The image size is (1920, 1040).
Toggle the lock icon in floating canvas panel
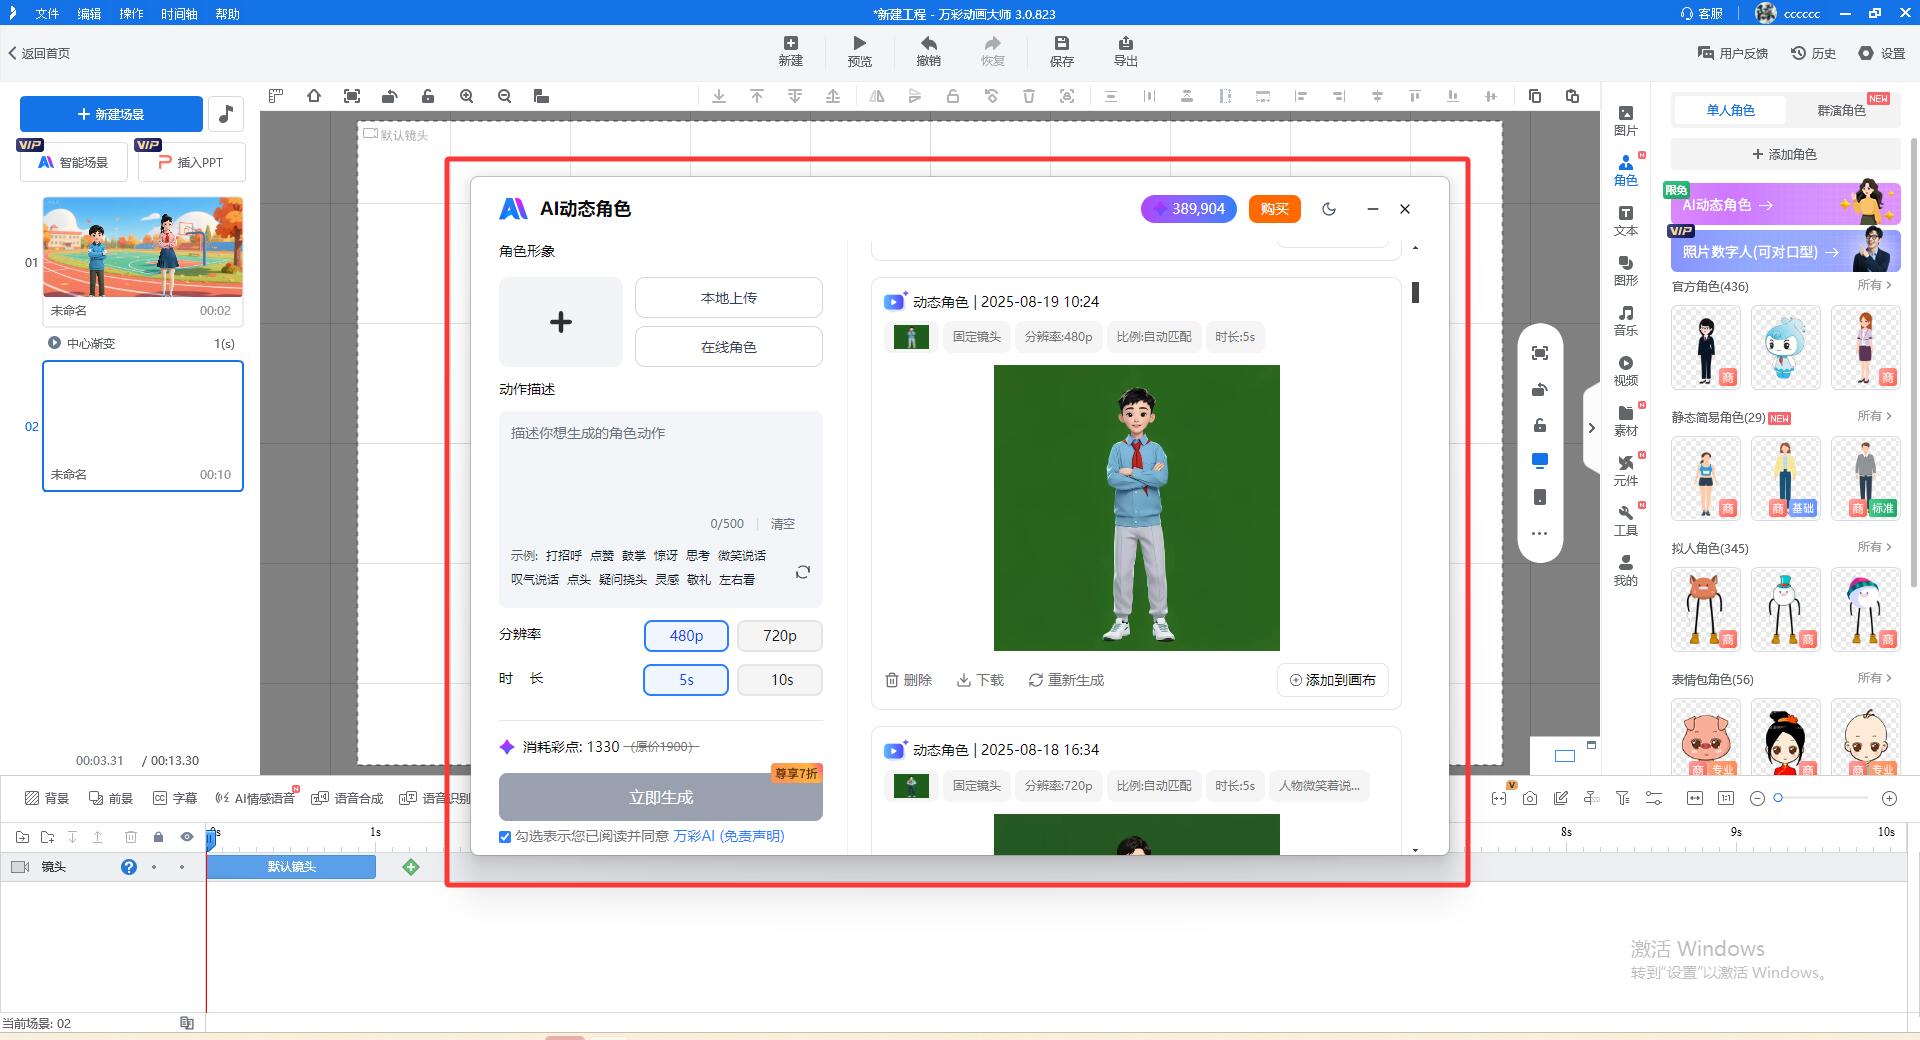[1540, 425]
